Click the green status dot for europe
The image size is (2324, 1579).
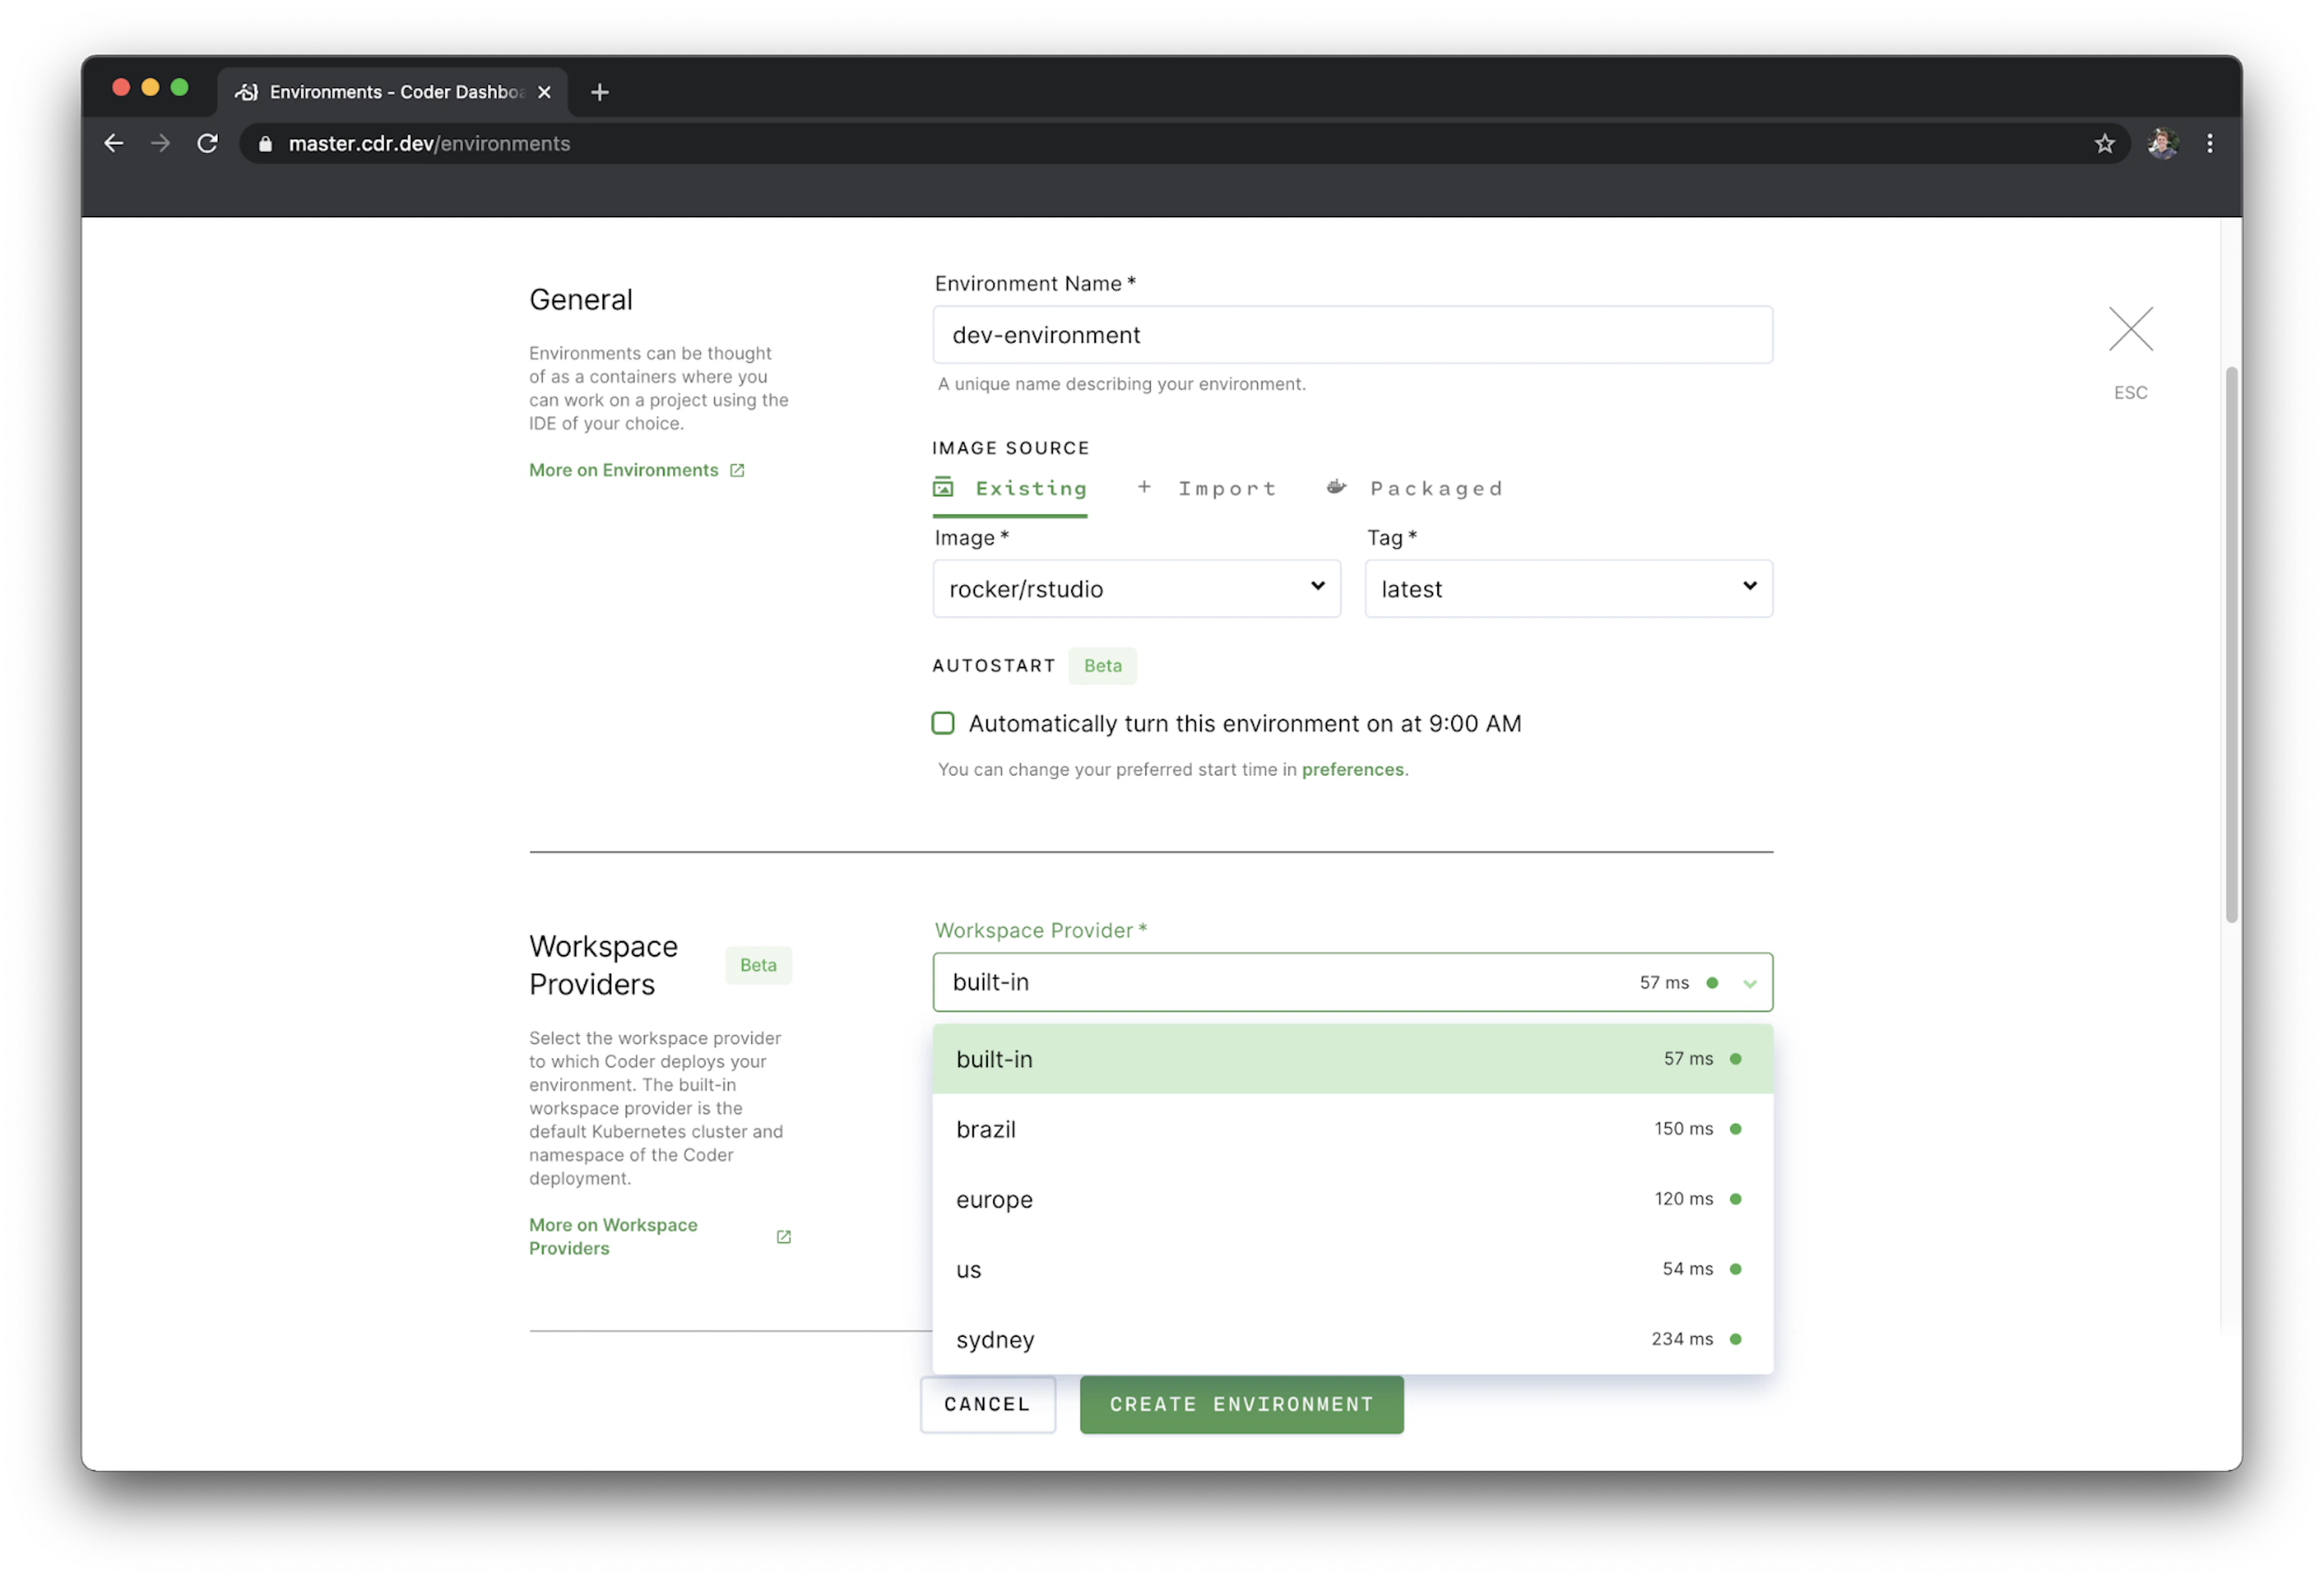click(1735, 1199)
